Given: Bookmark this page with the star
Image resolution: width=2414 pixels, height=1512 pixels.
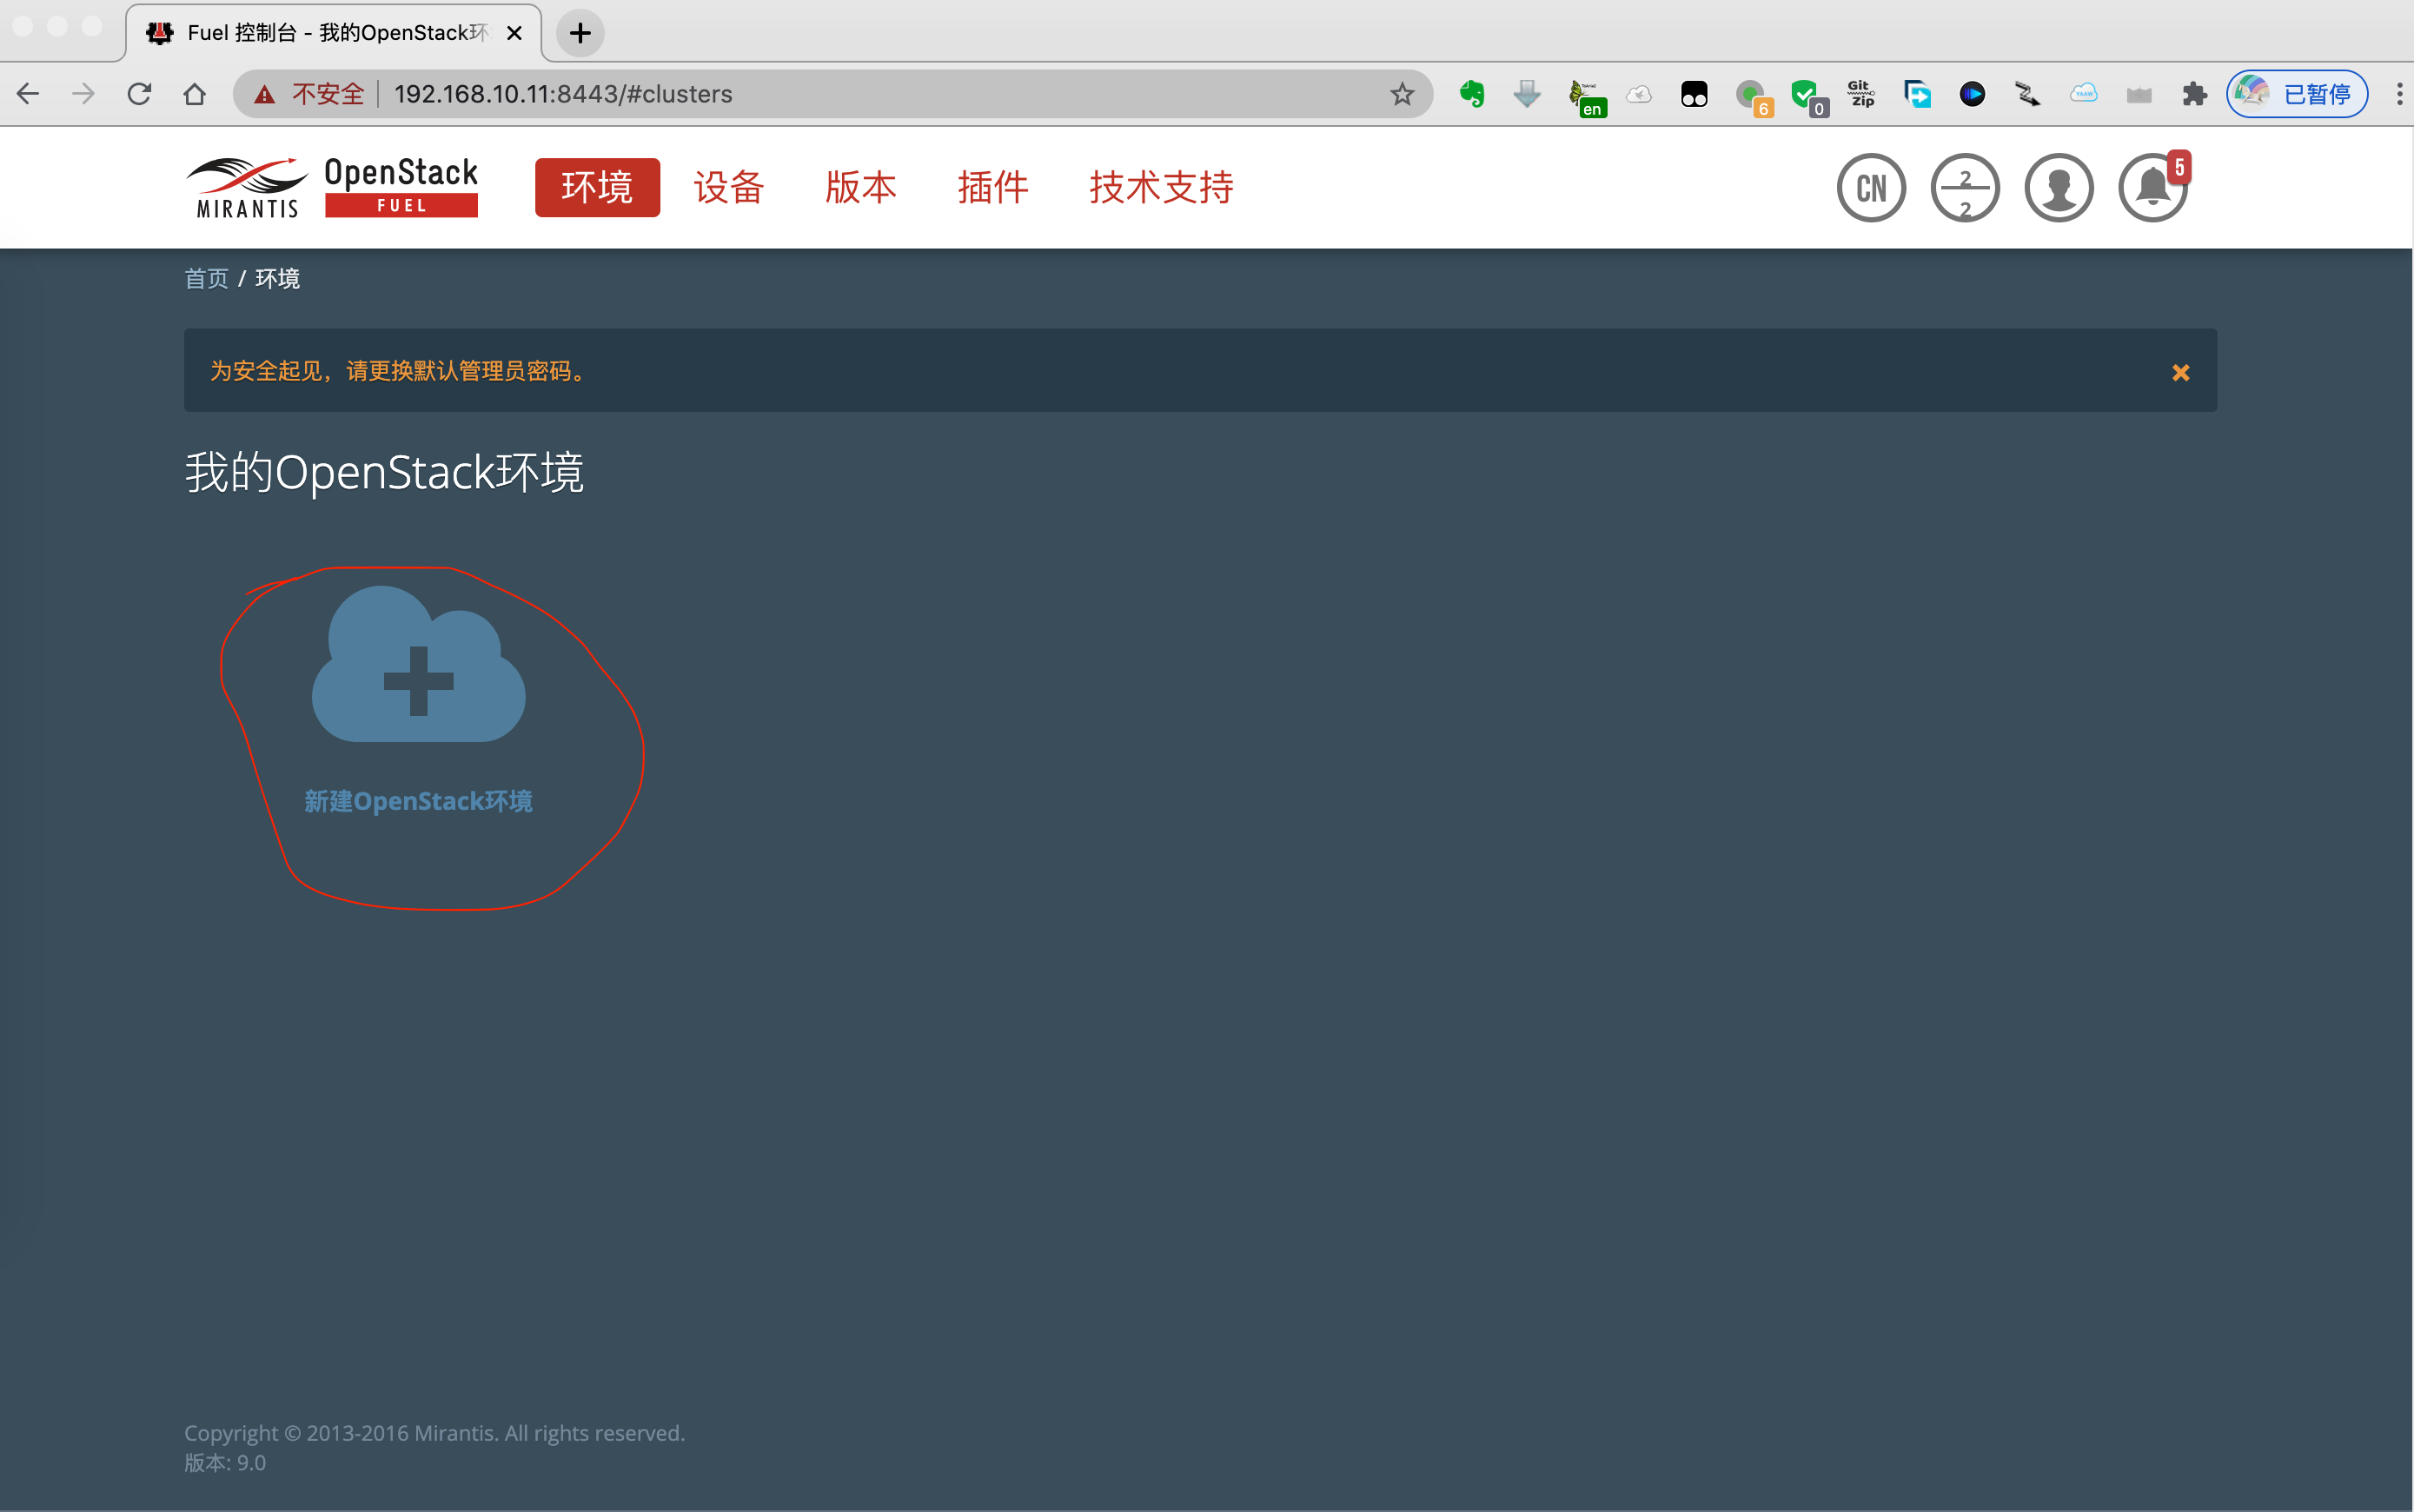Looking at the screenshot, I should [1402, 94].
